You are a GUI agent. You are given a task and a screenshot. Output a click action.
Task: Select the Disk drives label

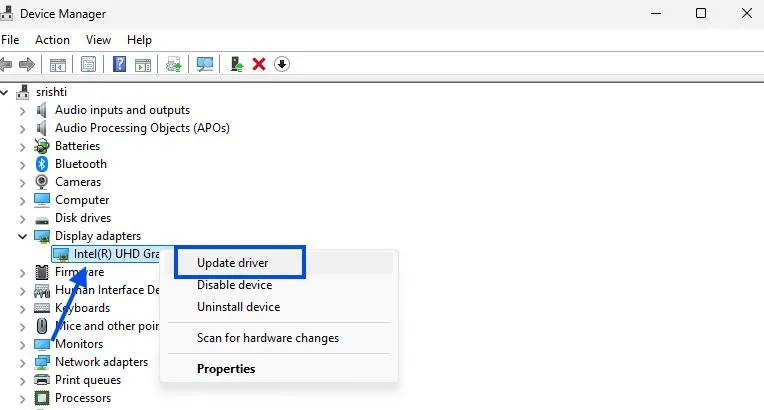(x=83, y=218)
